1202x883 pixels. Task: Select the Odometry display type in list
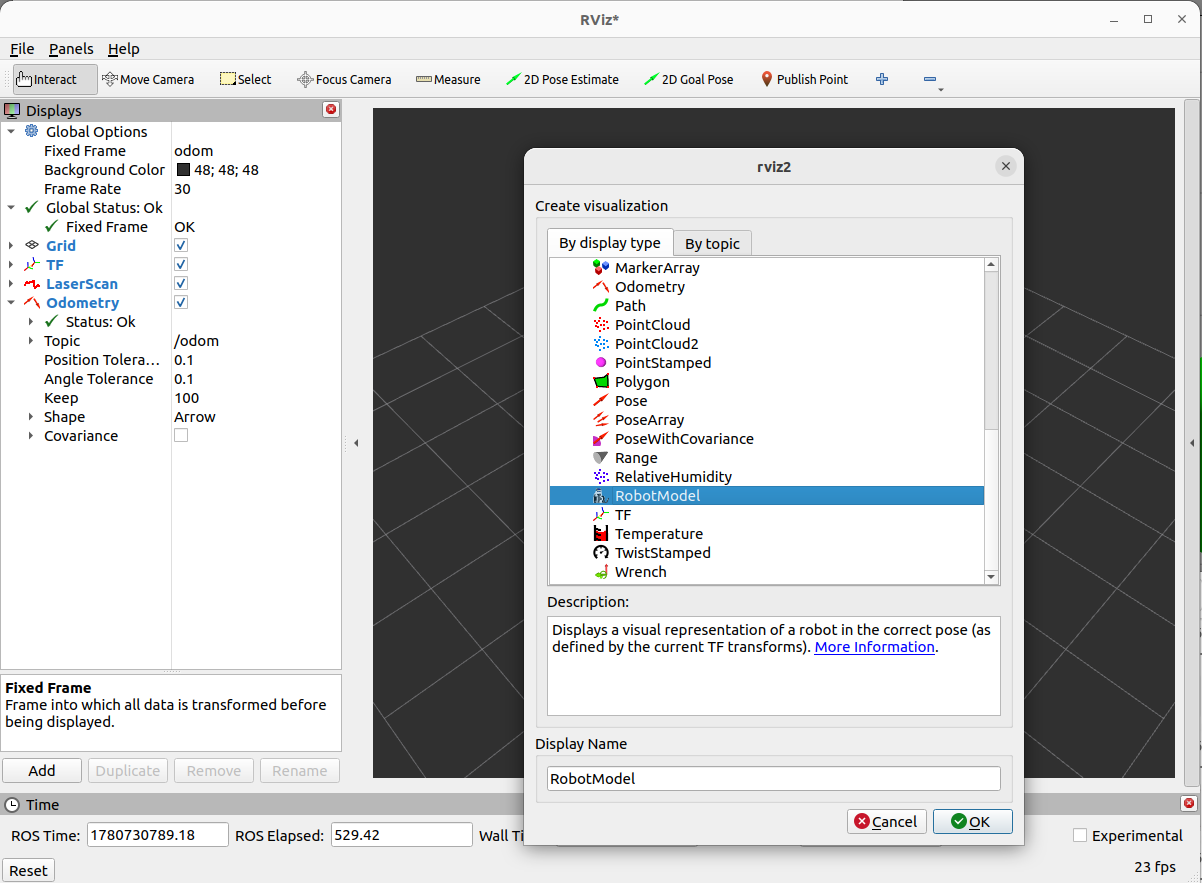coord(650,287)
